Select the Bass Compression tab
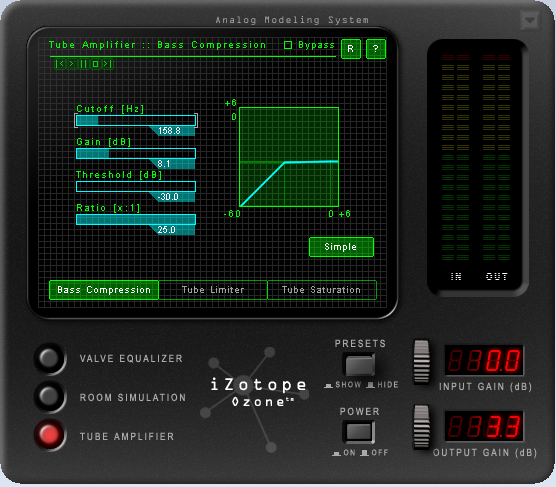The width and height of the screenshot is (556, 487). click(104, 290)
